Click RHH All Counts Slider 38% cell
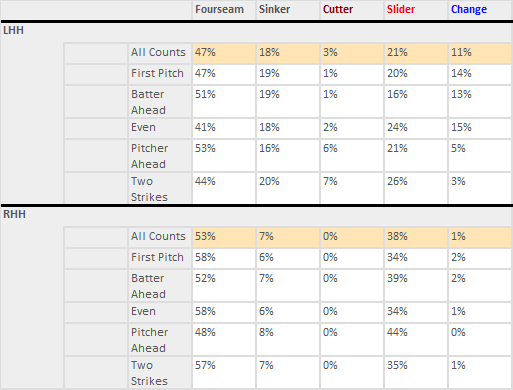 (x=416, y=237)
